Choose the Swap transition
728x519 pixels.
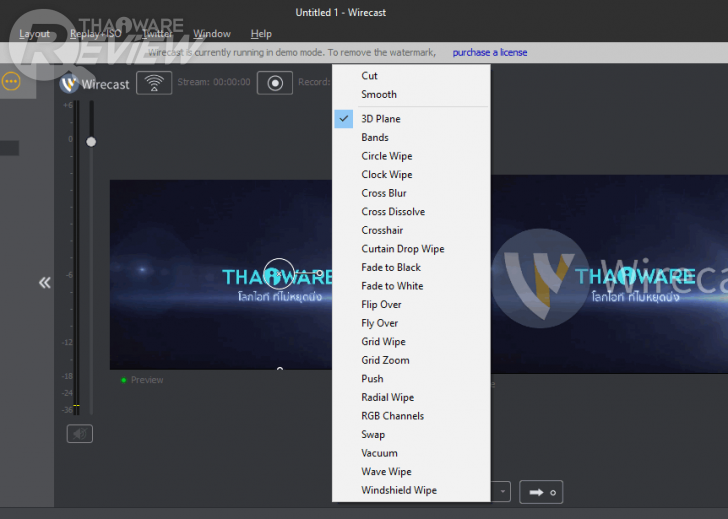coord(411,435)
